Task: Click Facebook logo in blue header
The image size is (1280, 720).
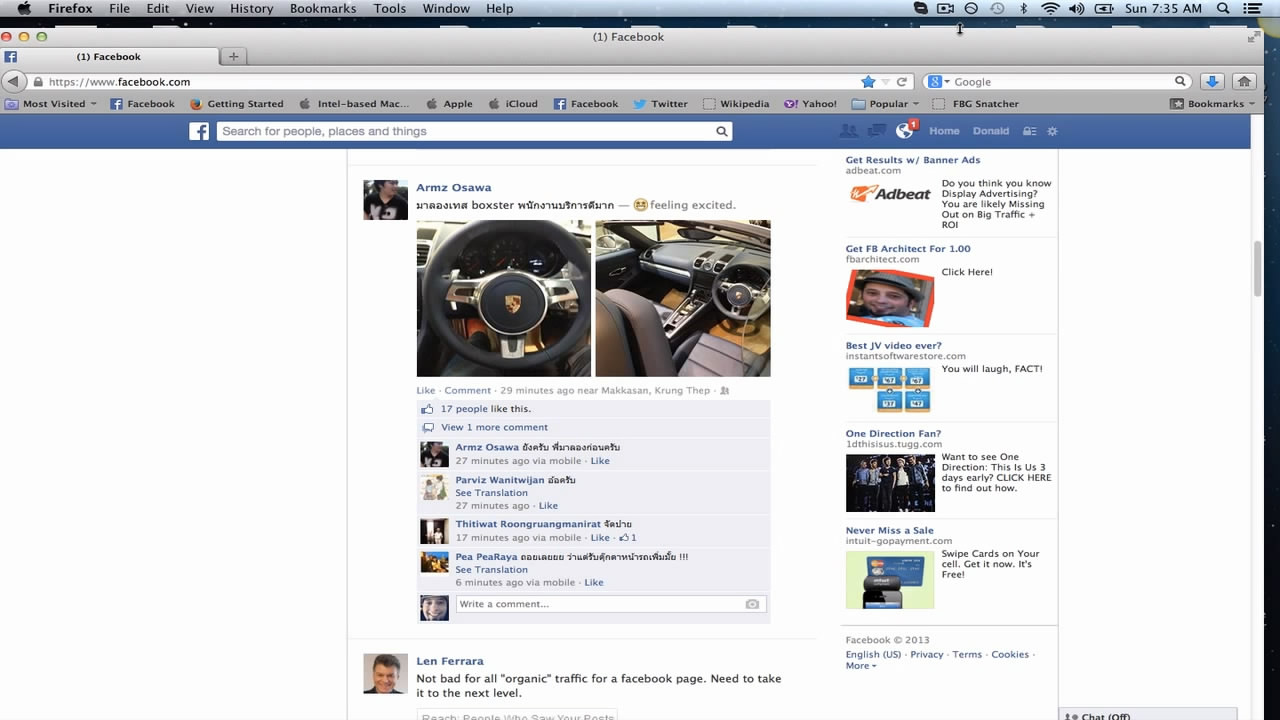Action: (199, 131)
